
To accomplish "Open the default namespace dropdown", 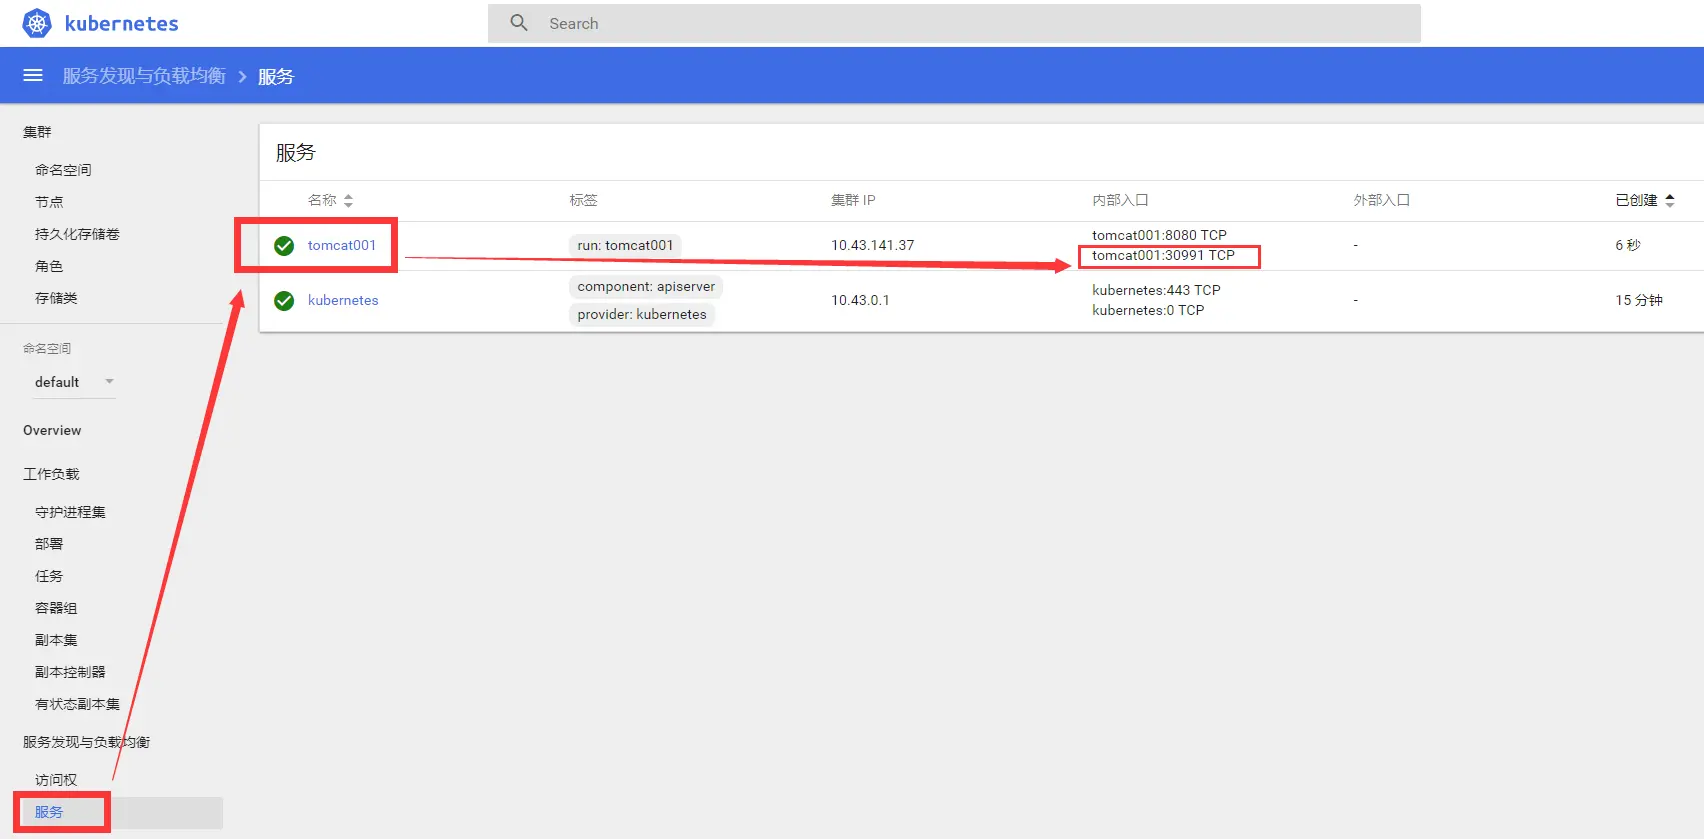I will tap(75, 382).
